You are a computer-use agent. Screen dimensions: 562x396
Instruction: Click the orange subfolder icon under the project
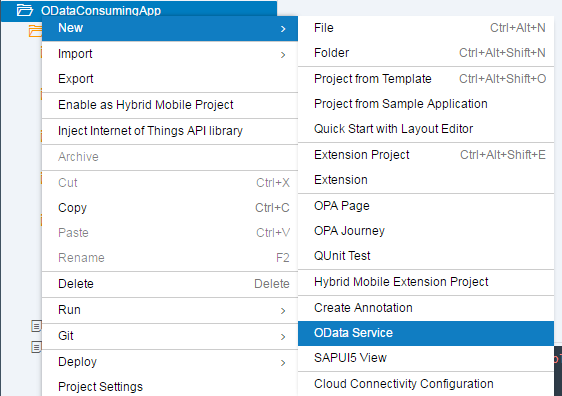click(x=35, y=31)
